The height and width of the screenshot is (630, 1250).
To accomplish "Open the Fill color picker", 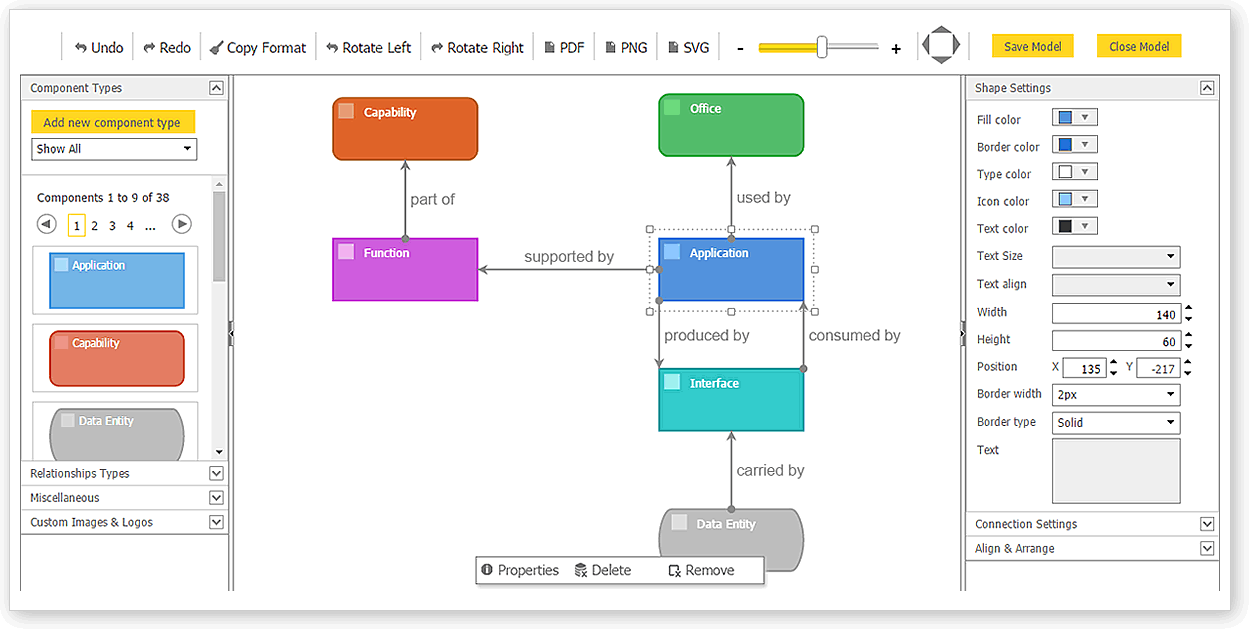I will [1075, 118].
